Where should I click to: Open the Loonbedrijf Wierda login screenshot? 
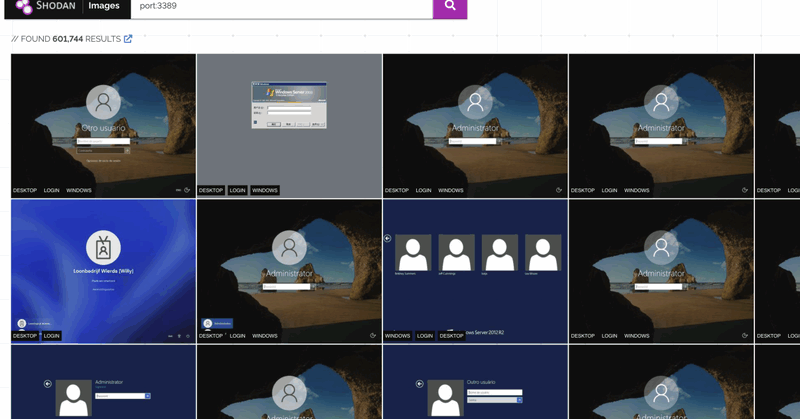coord(103,271)
